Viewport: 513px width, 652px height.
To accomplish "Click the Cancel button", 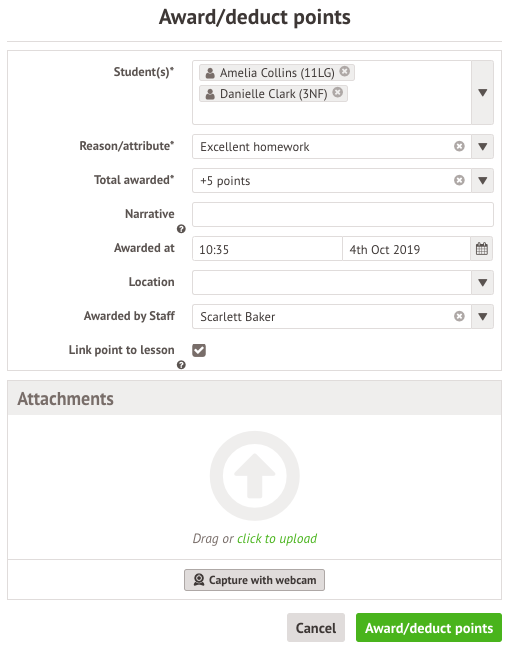I will (x=316, y=627).
